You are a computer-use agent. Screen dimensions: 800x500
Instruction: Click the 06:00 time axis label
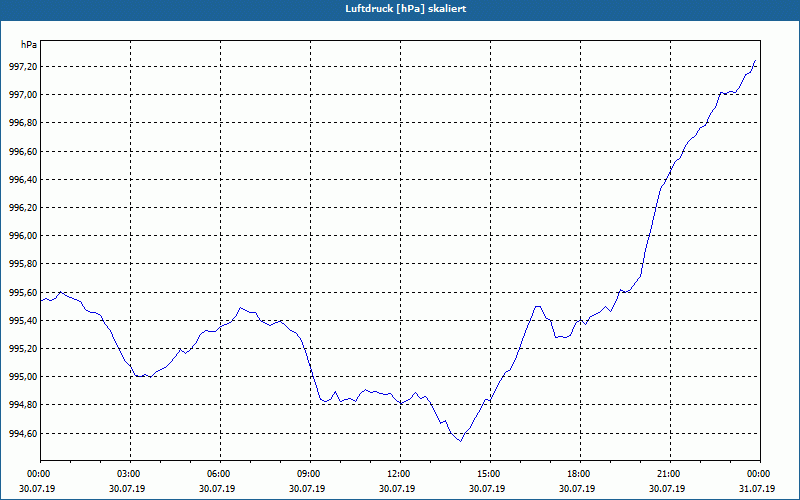(x=220, y=474)
